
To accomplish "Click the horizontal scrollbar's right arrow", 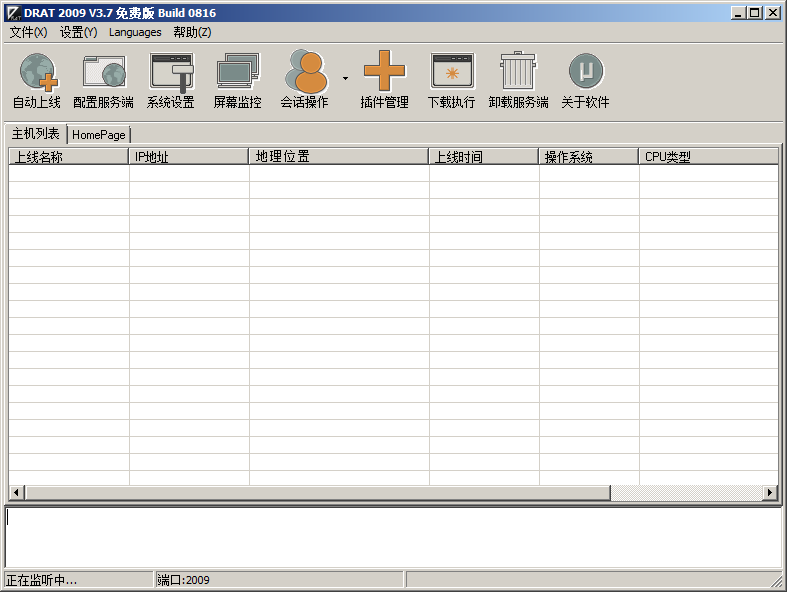I will [x=770, y=493].
